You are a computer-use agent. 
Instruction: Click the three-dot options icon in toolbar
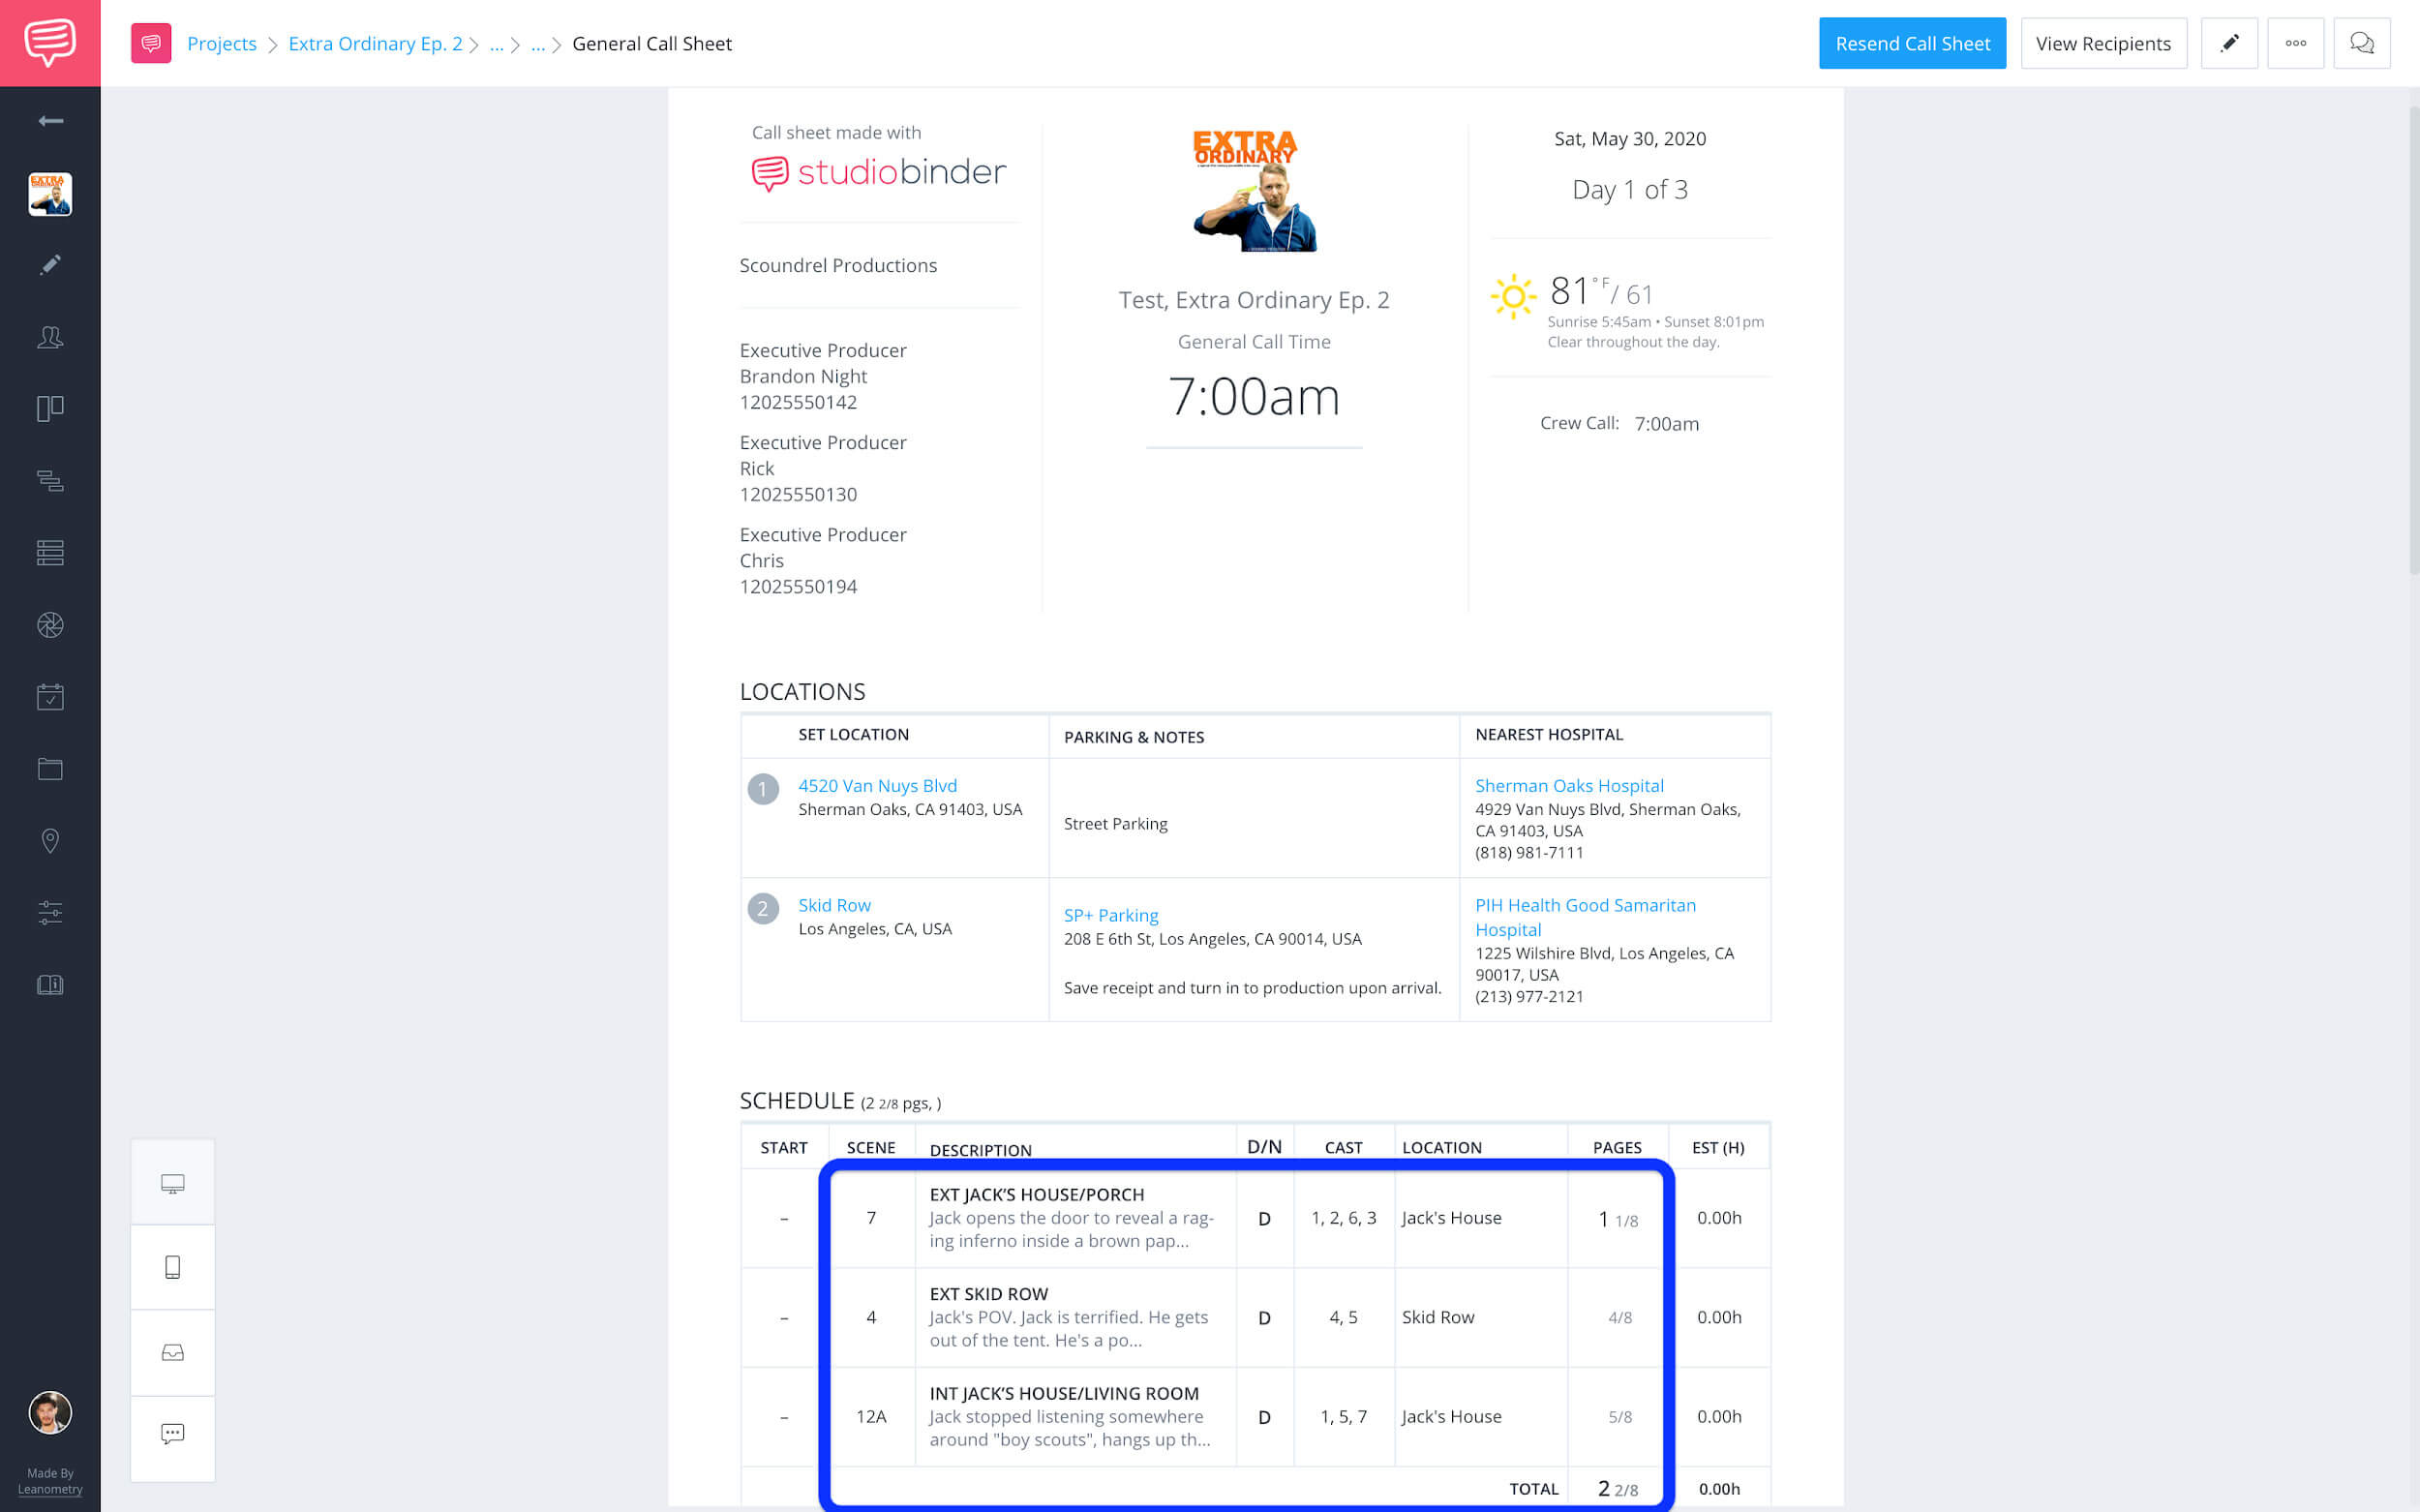coord(2295,42)
